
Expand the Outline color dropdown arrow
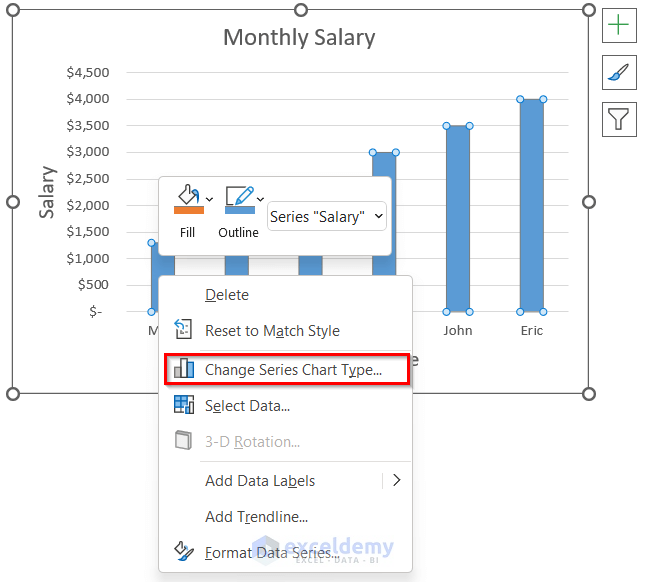click(x=260, y=200)
